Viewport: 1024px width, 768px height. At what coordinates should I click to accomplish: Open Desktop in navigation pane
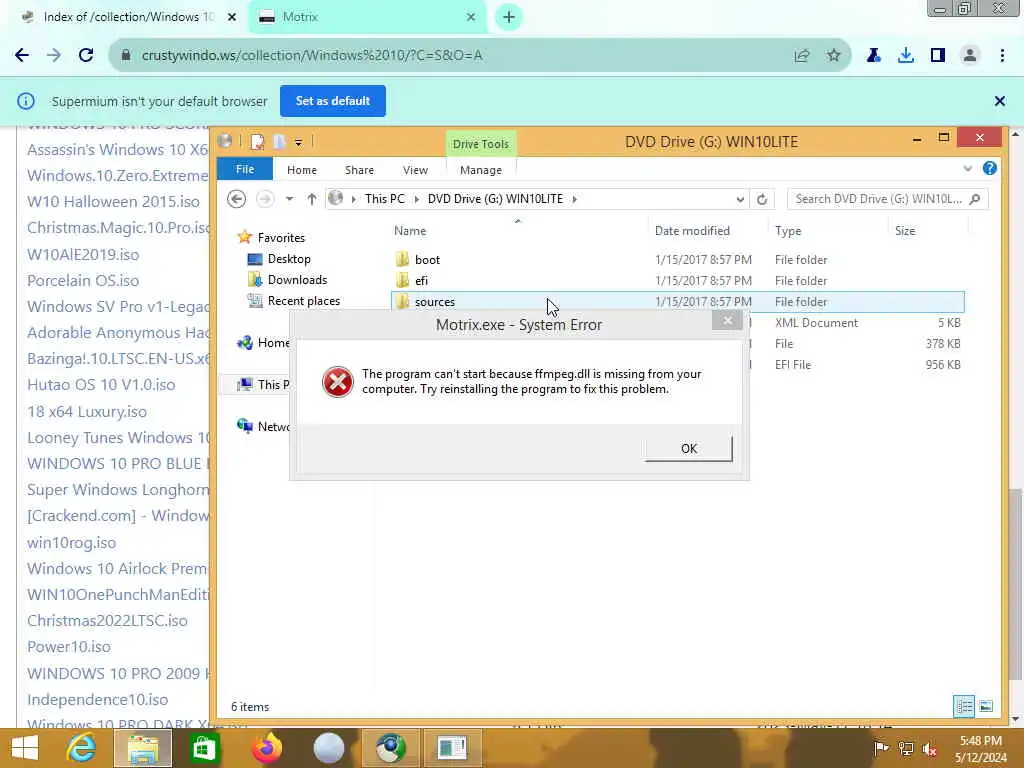pos(289,259)
